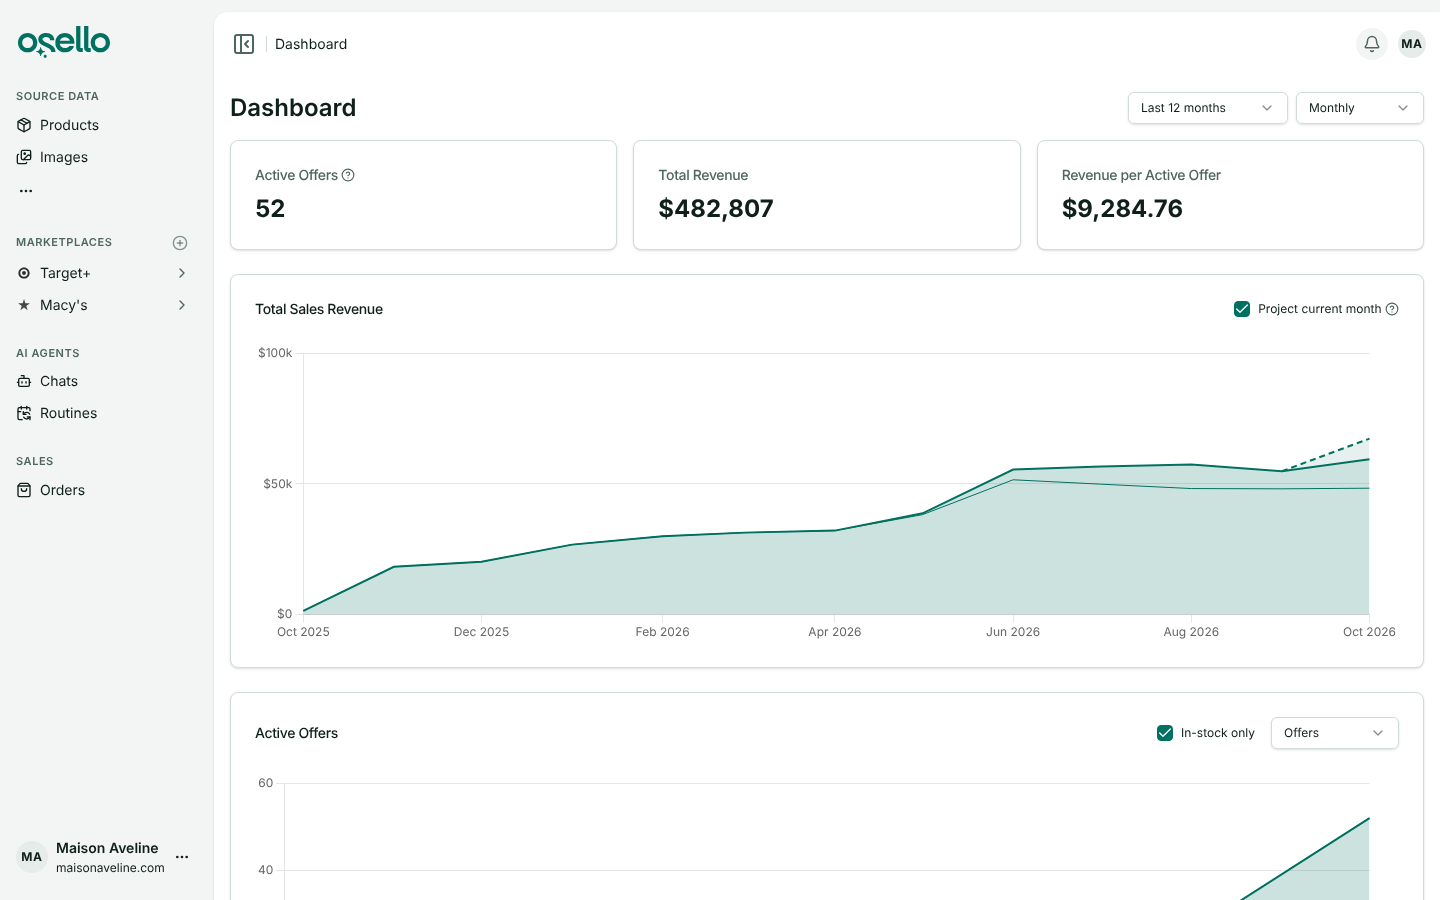Screen dimensions: 1440x900
Task: Expand Macy's marketplace chevron
Action: pyautogui.click(x=182, y=305)
